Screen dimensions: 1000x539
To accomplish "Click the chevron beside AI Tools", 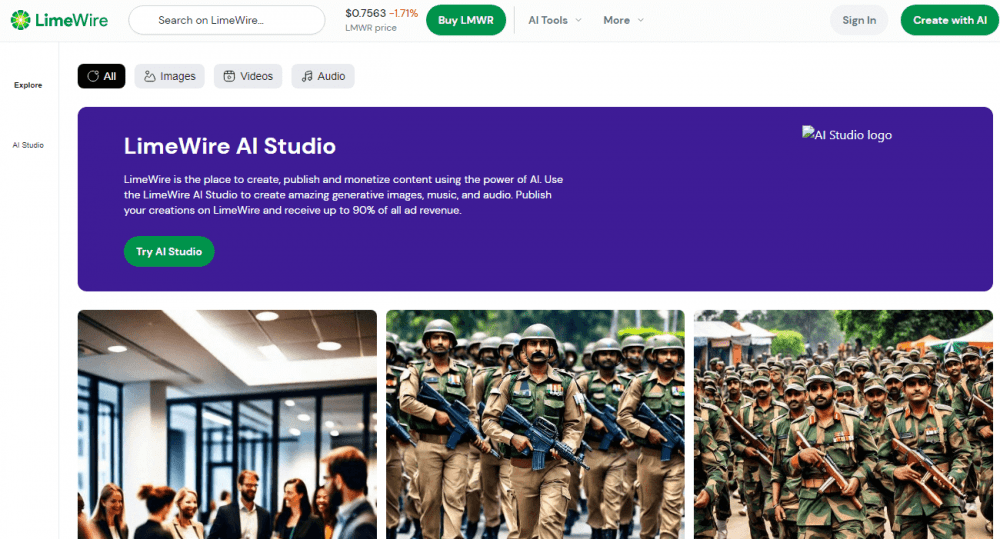I will click(x=578, y=20).
